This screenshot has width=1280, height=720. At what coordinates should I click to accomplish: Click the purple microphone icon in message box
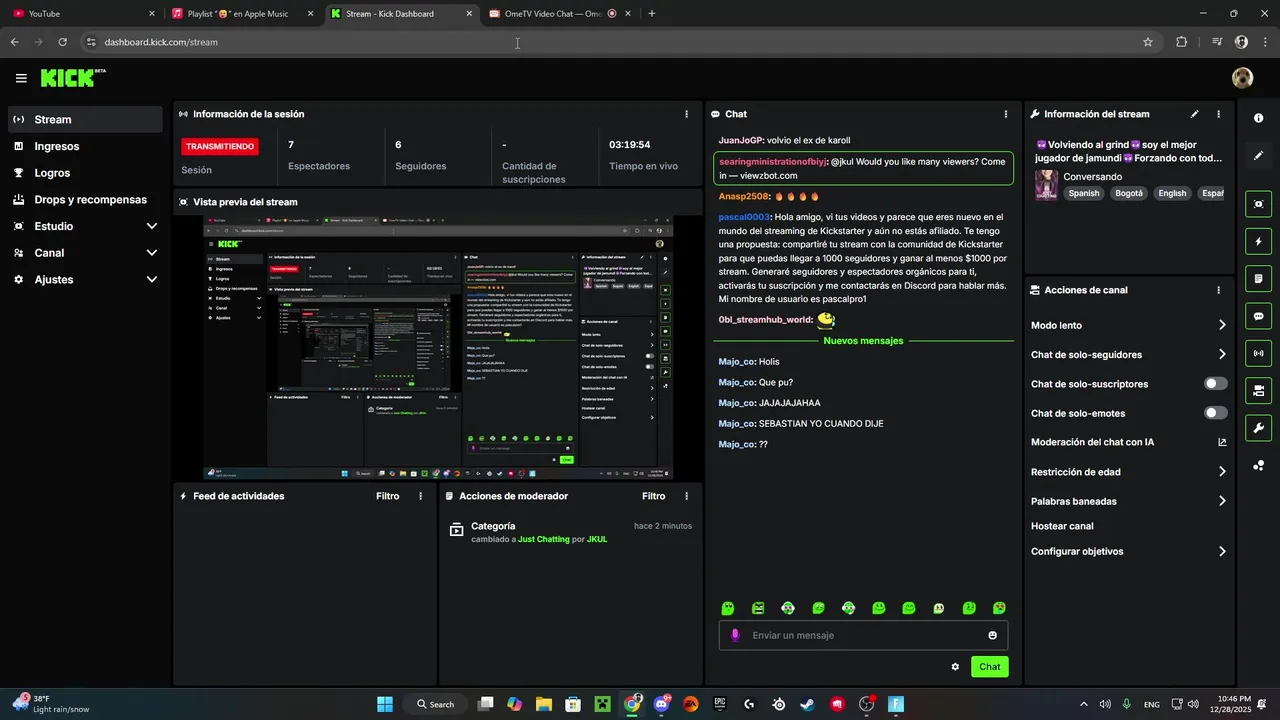point(735,635)
